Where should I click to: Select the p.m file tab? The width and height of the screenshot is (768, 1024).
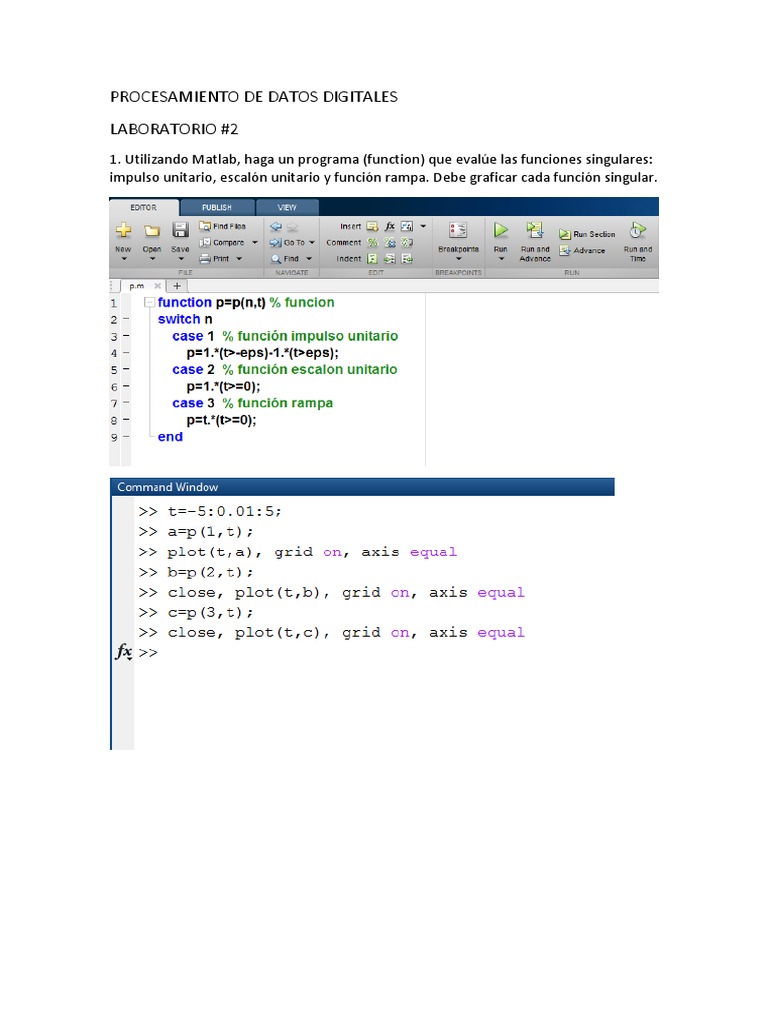(x=136, y=285)
